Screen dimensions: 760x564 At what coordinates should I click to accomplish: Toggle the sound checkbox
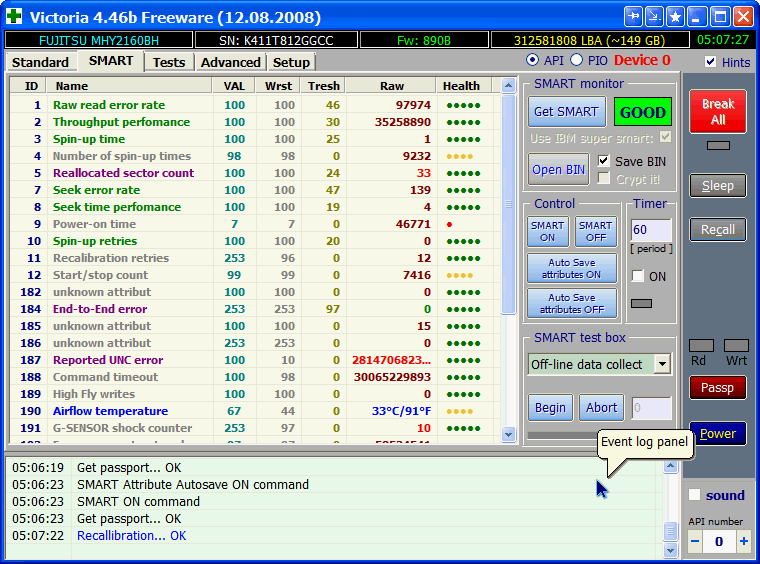click(695, 495)
